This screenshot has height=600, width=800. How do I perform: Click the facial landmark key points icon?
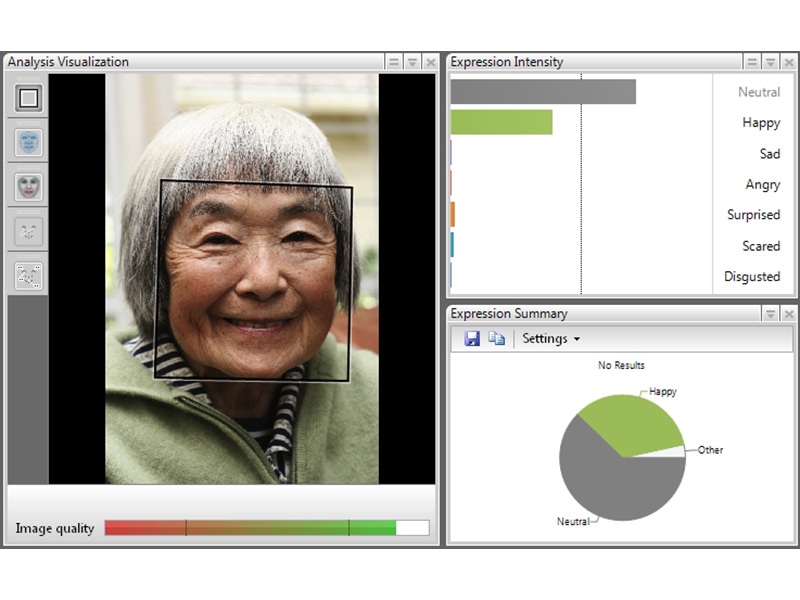click(x=28, y=275)
